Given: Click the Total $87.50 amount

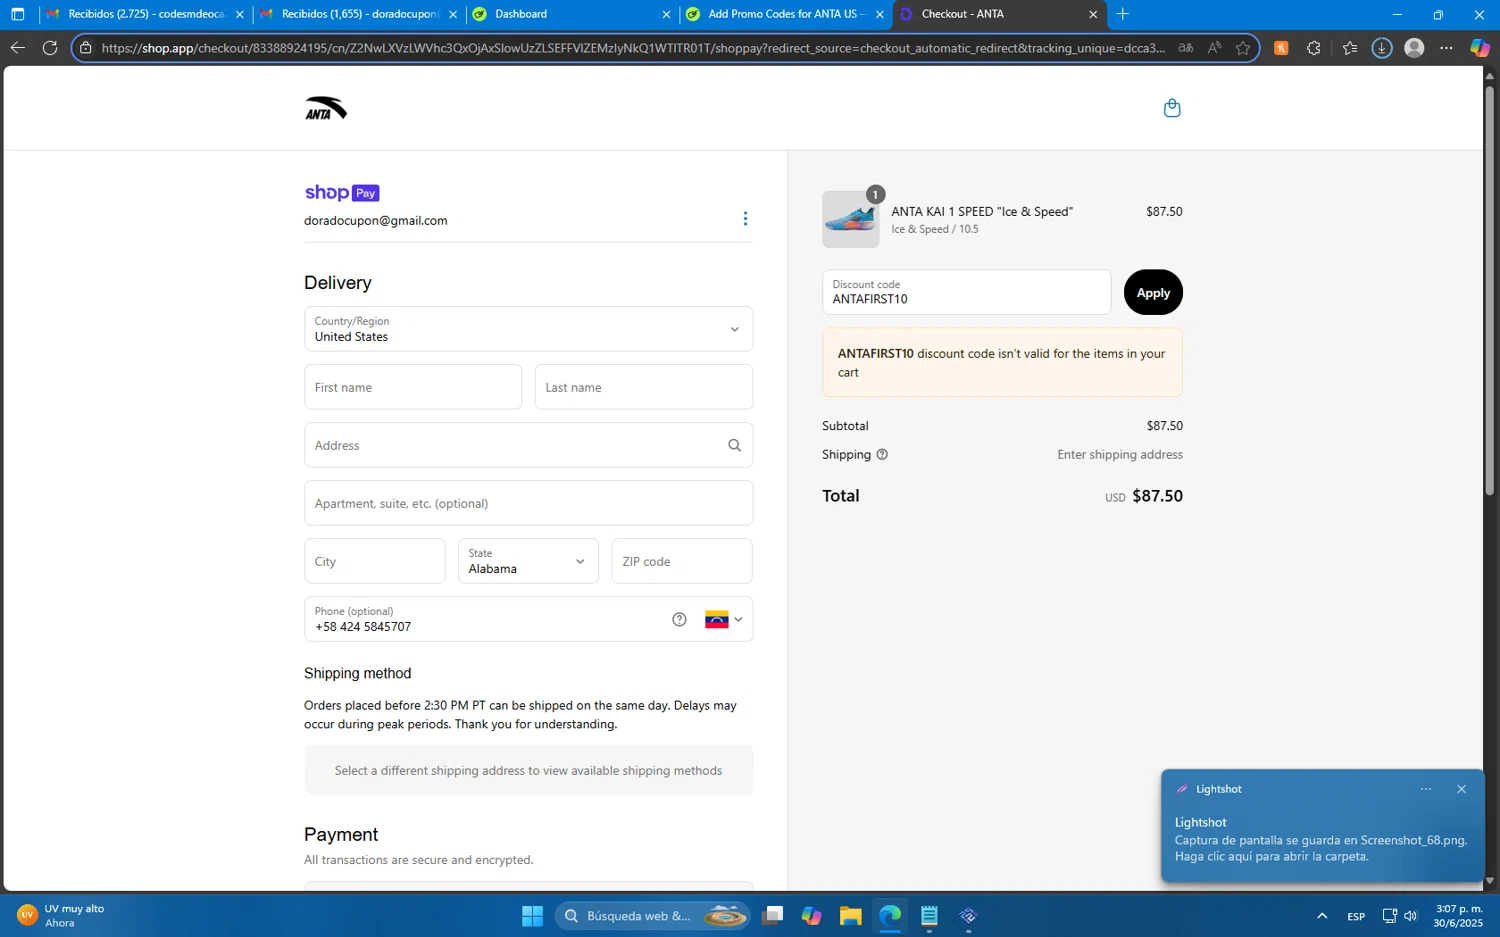Looking at the screenshot, I should click(1157, 496).
